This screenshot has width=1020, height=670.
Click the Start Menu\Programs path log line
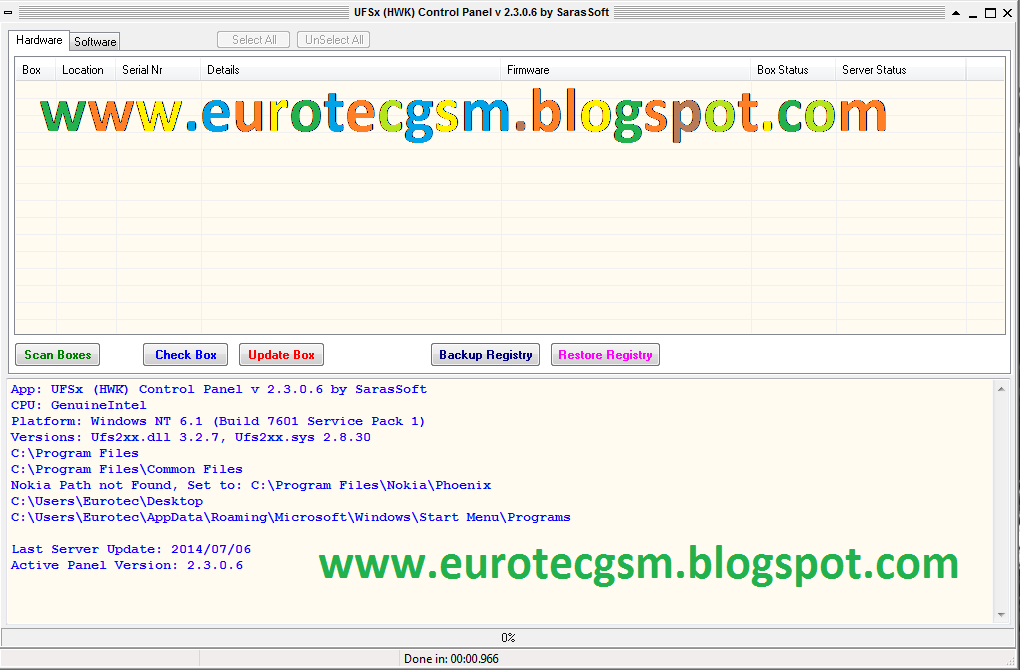[x=291, y=517]
